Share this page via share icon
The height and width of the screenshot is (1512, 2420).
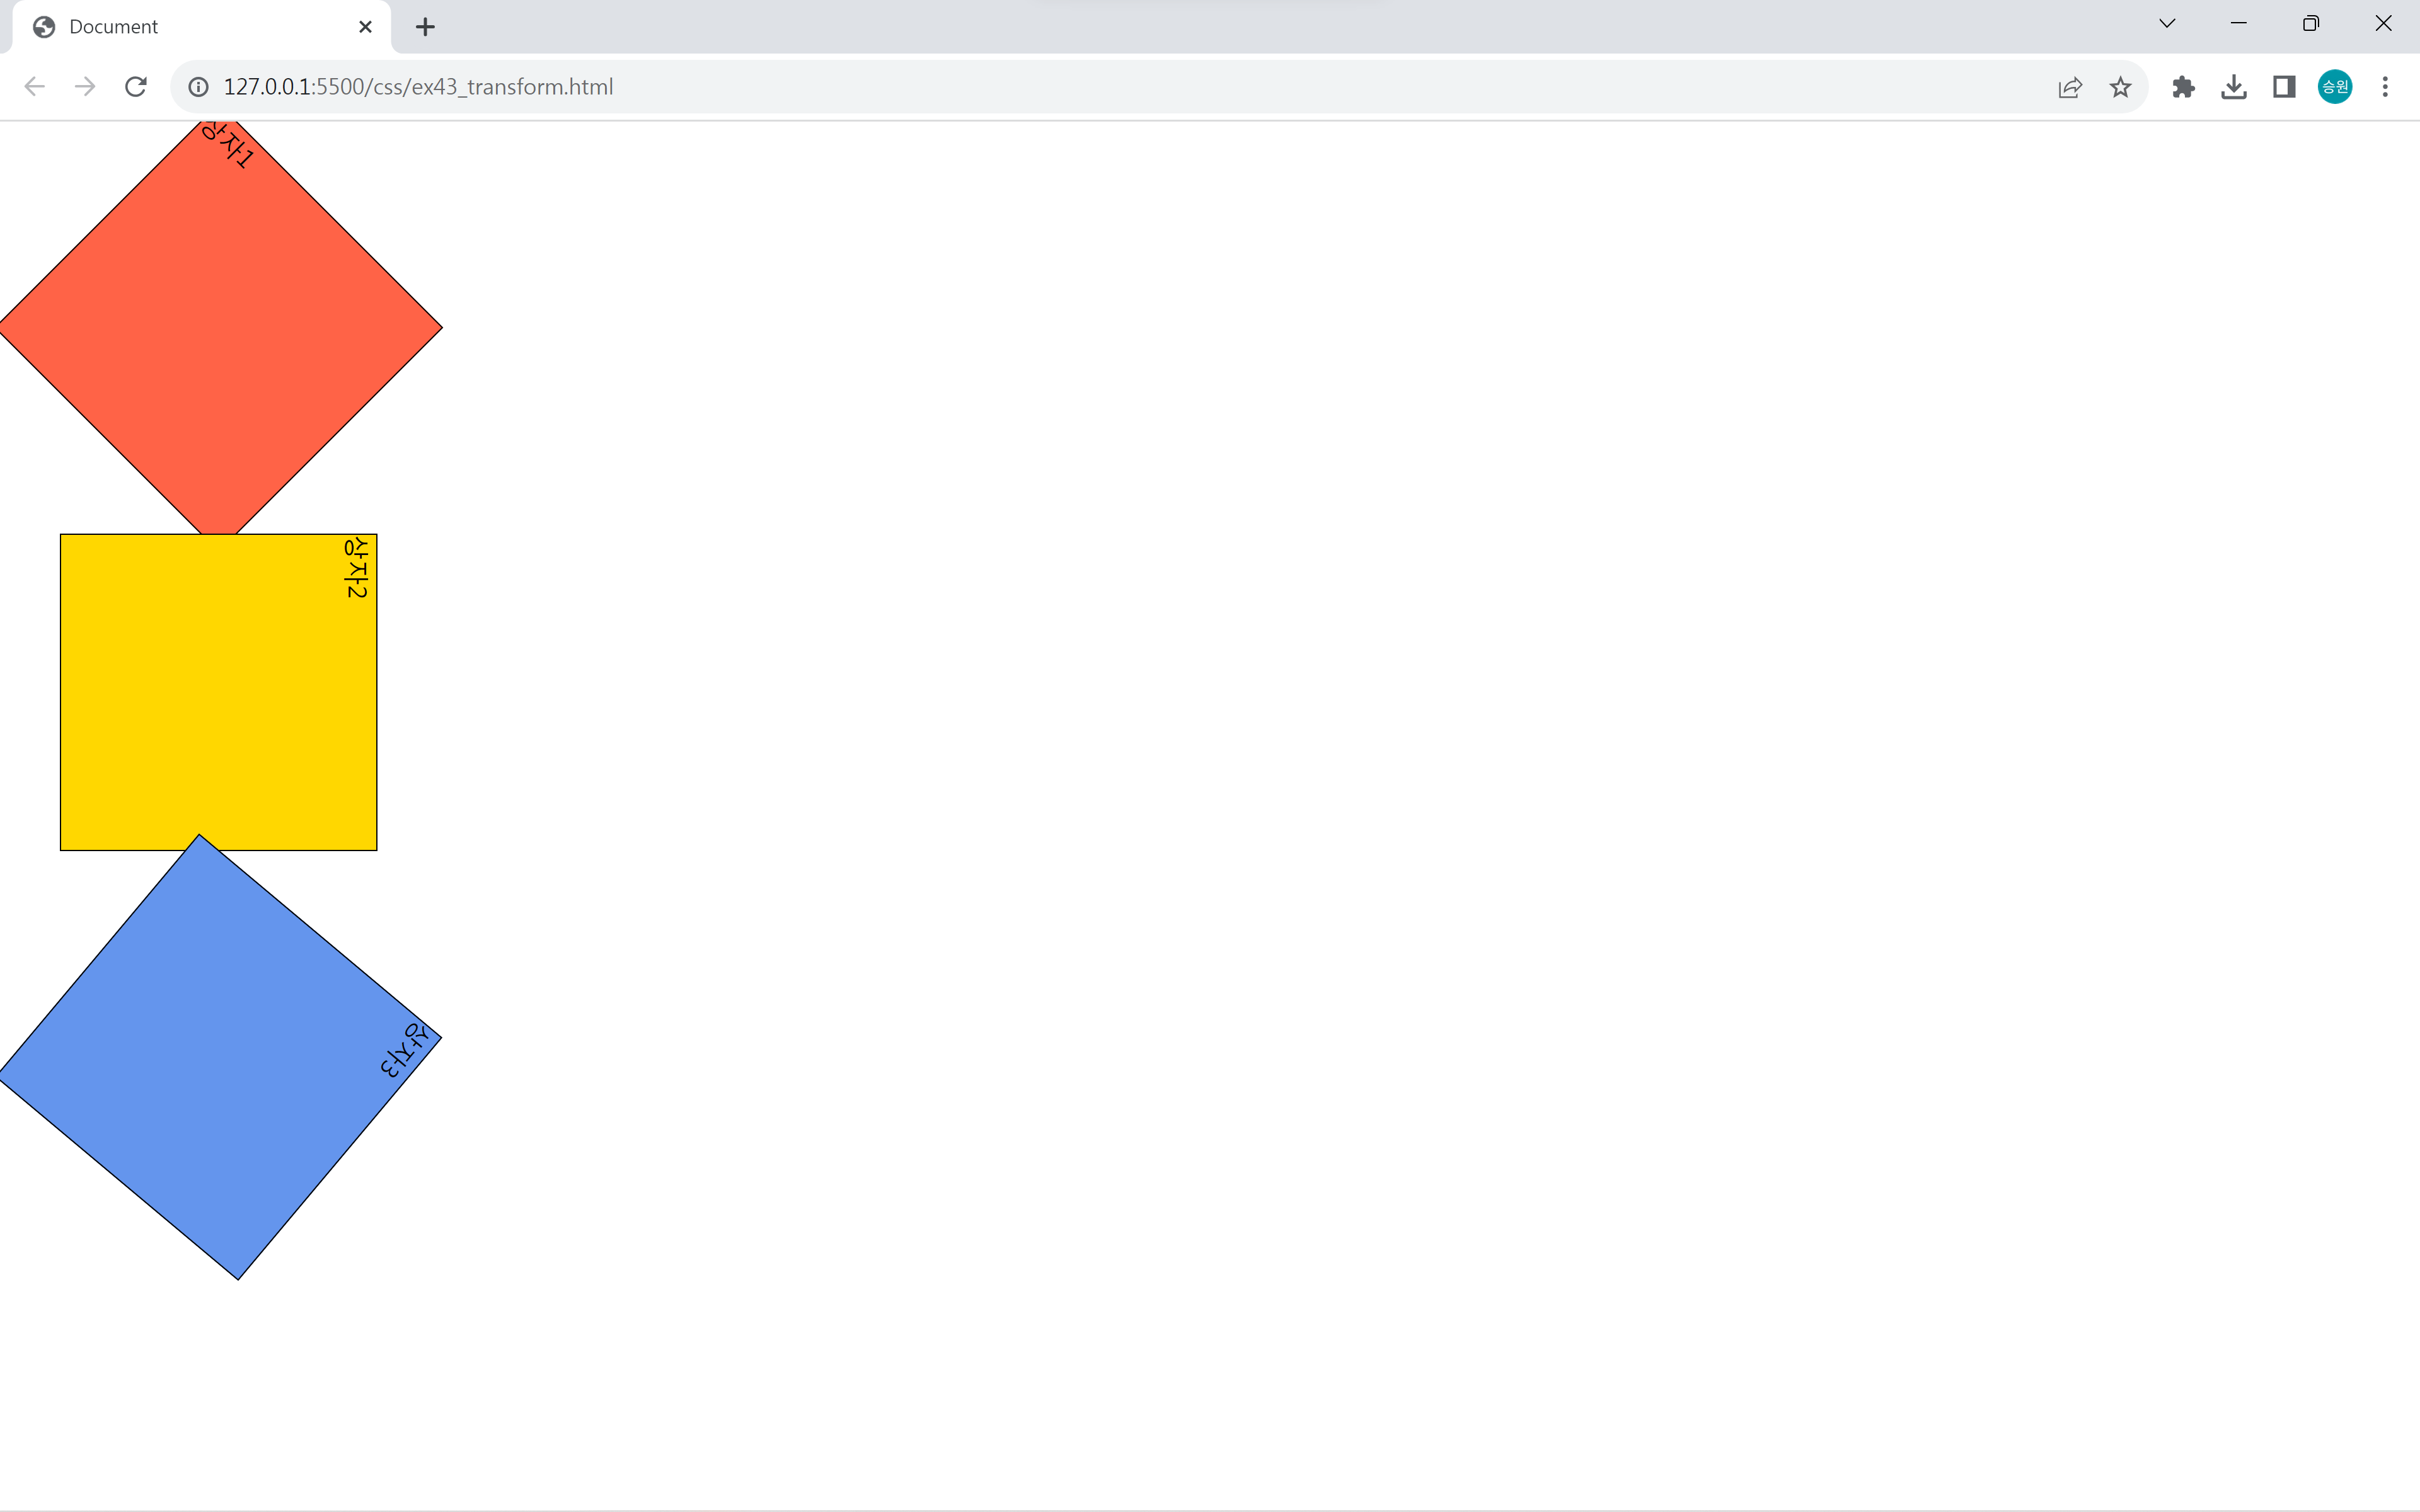[x=2070, y=87]
